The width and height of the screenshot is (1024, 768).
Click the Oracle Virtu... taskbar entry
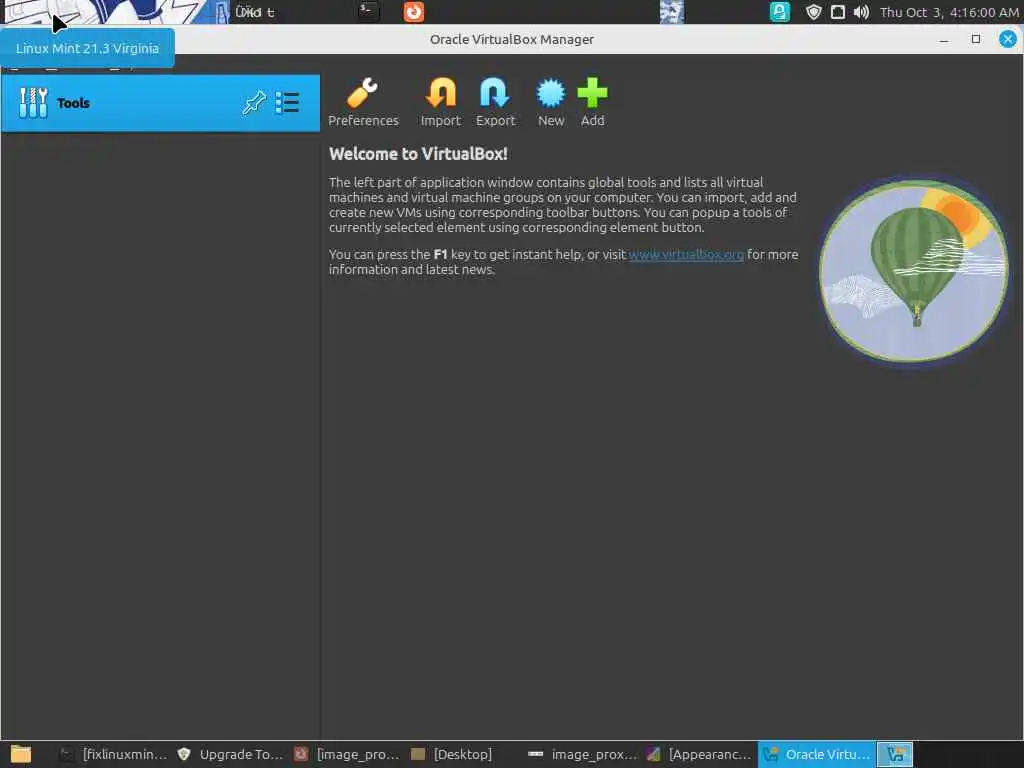(816, 754)
